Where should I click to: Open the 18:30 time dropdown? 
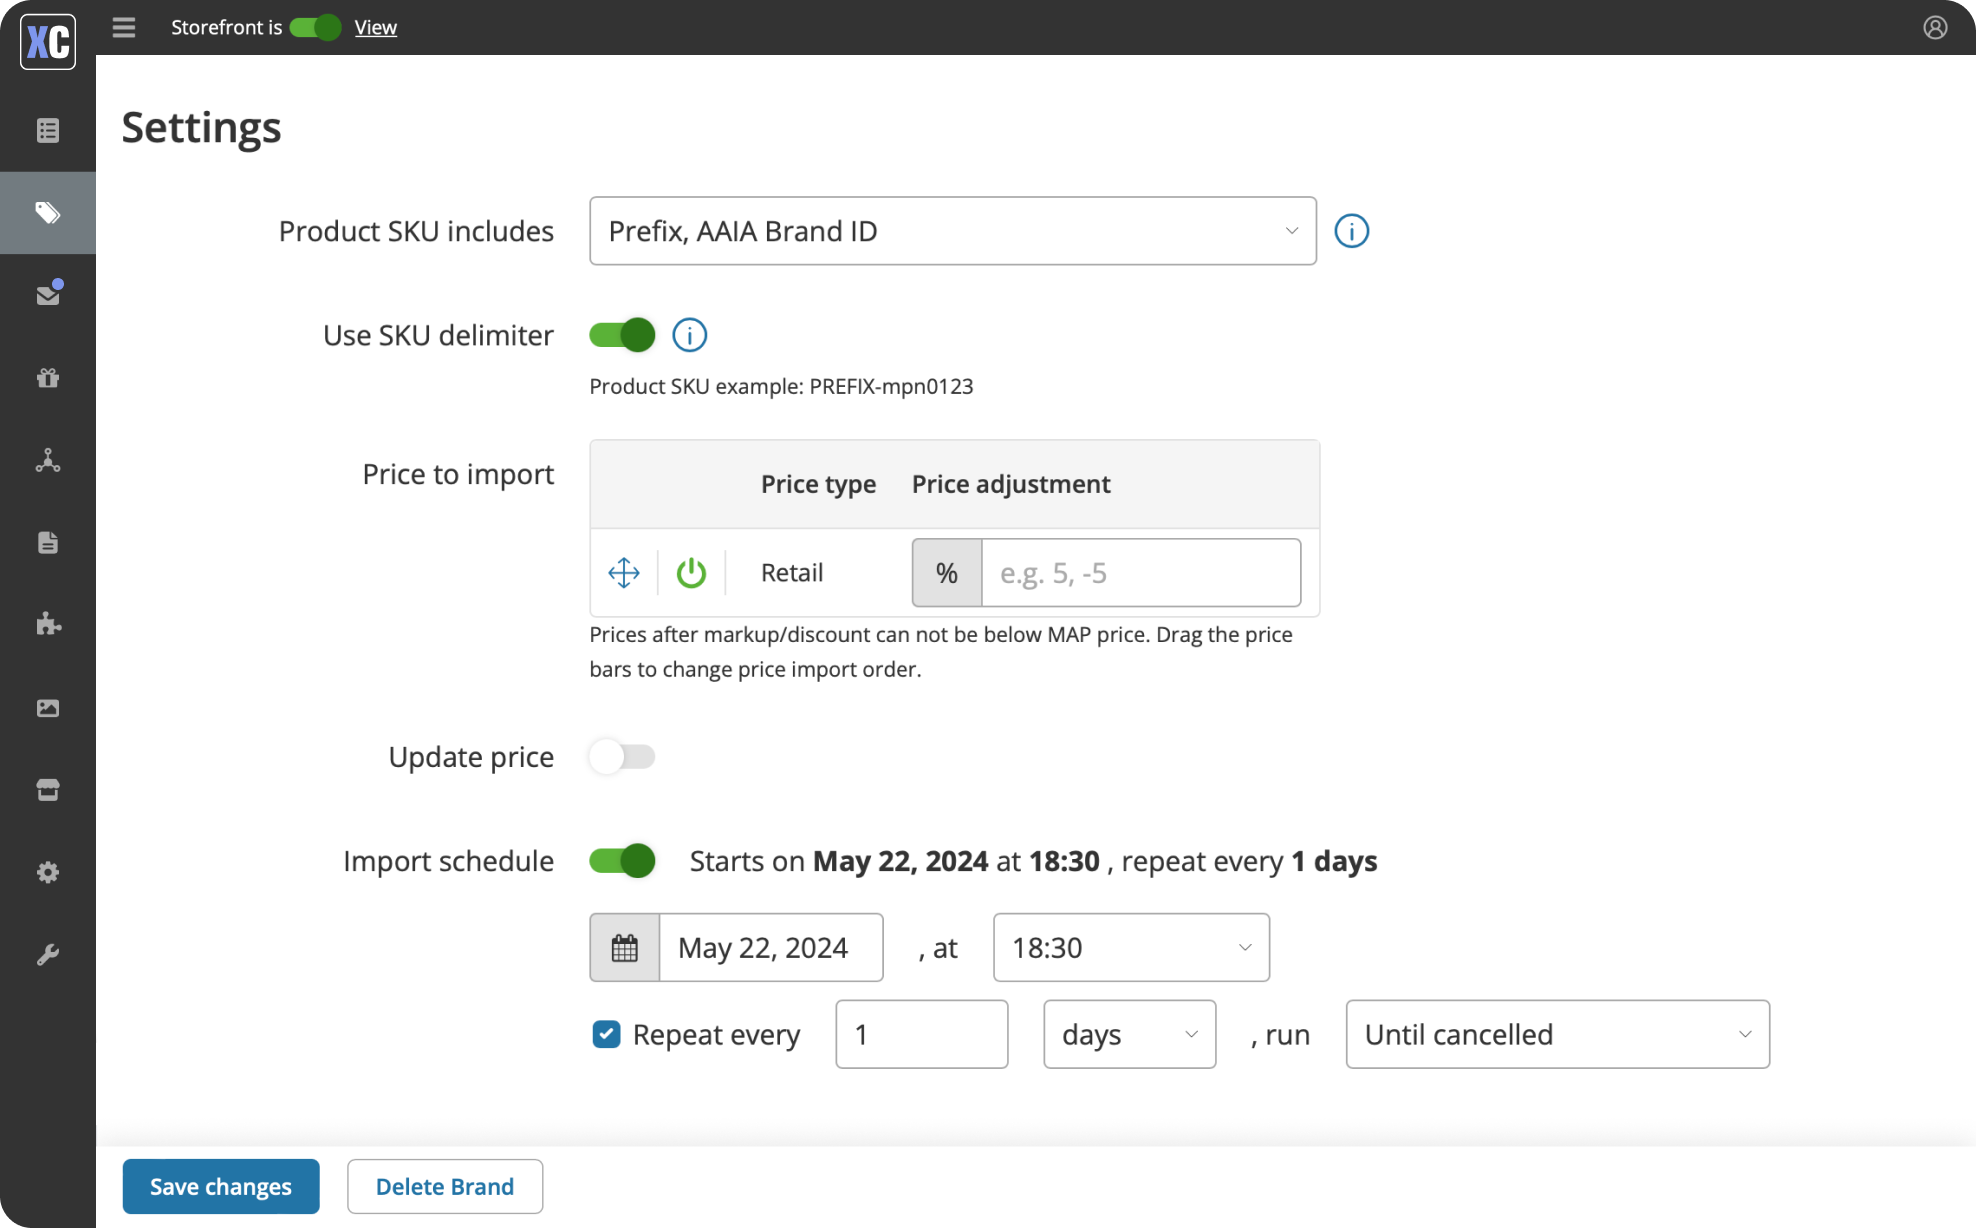coord(1131,947)
